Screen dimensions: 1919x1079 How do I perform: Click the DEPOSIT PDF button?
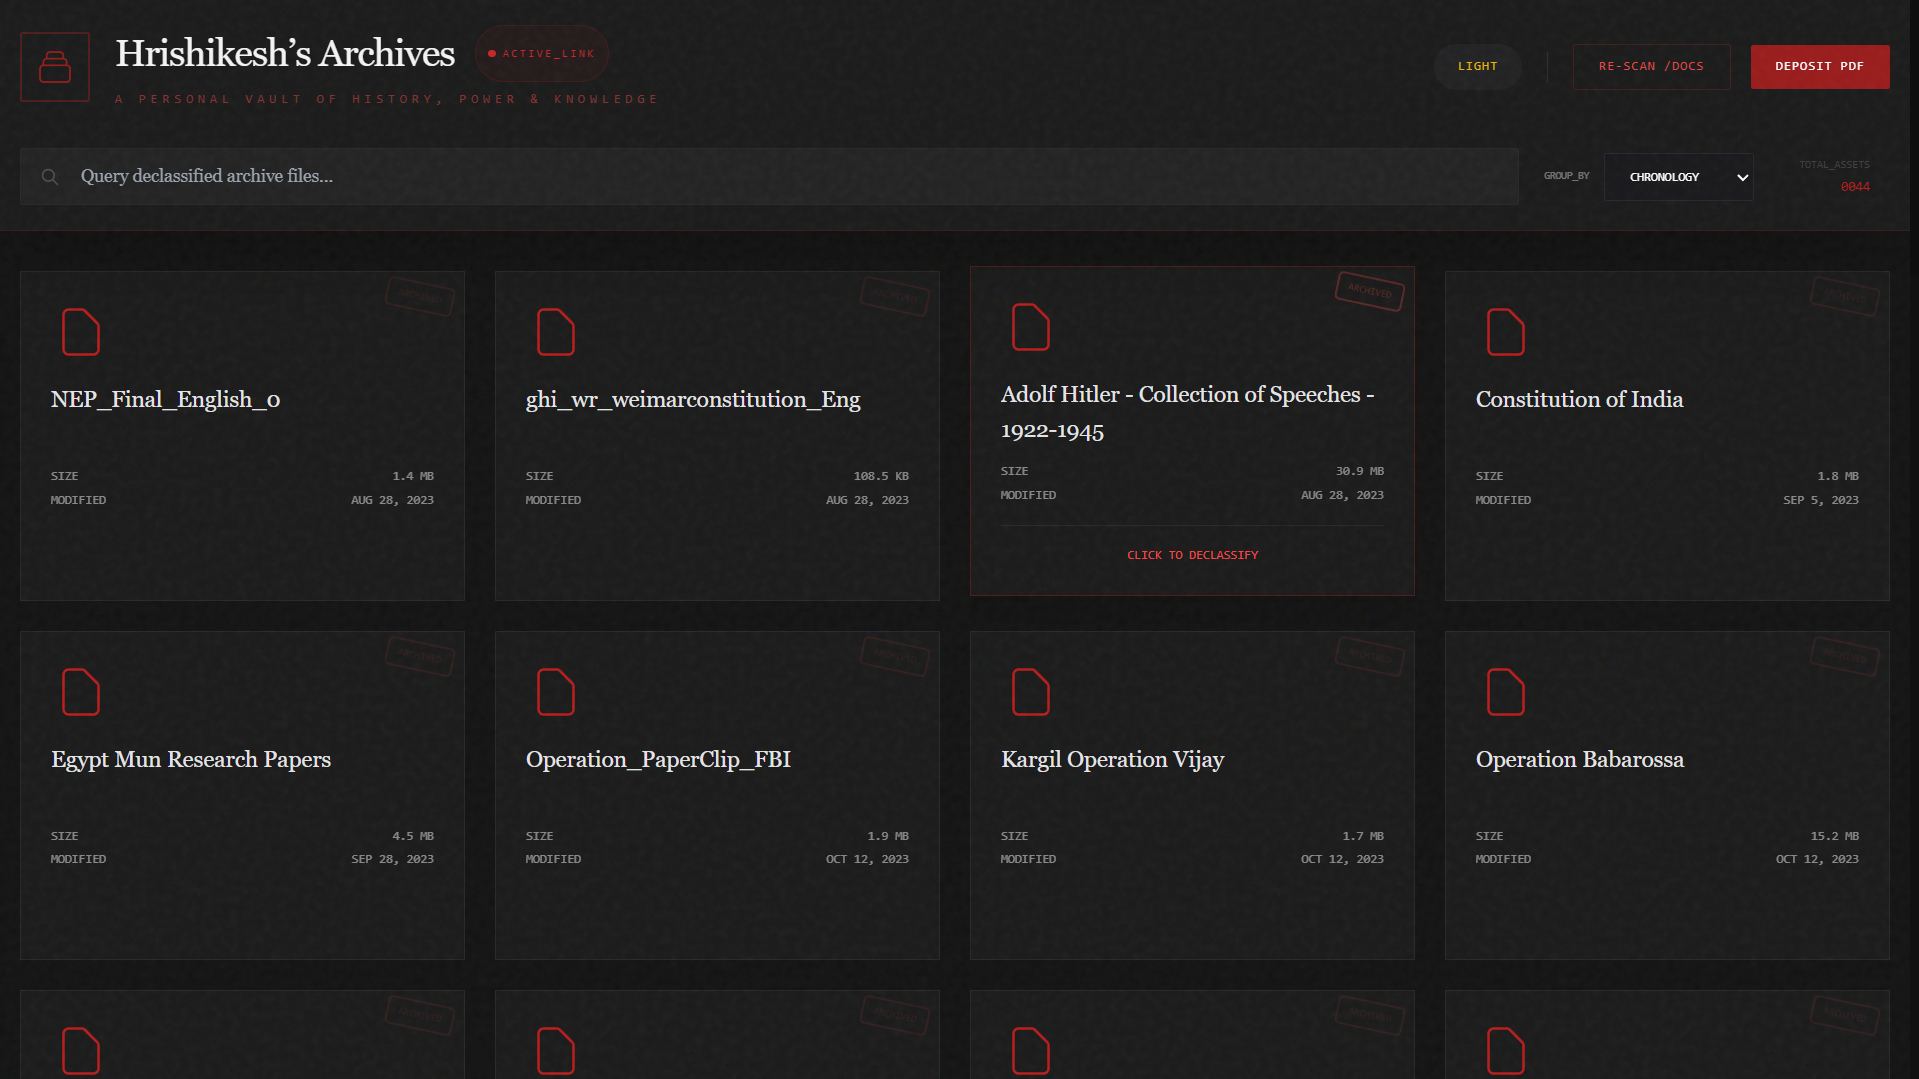pos(1819,66)
